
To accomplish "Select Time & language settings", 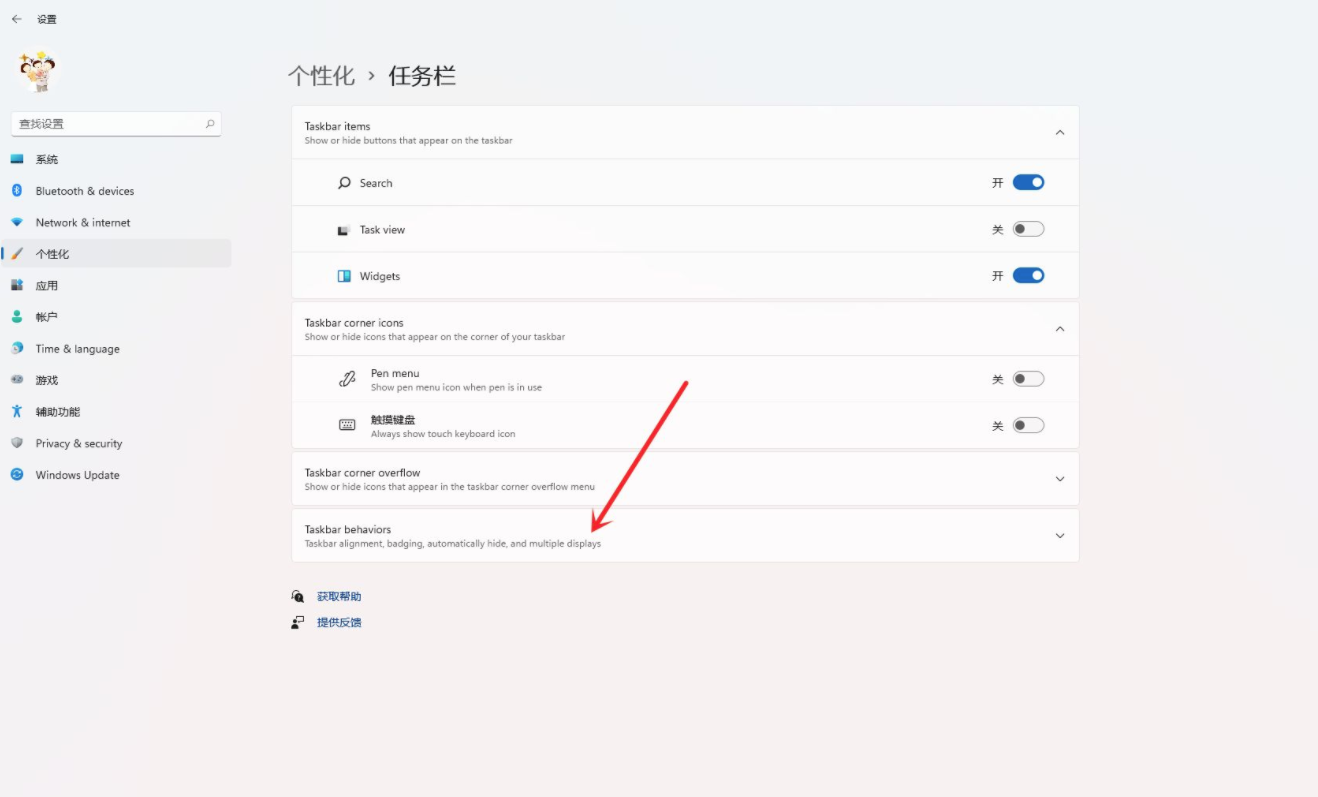I will click(75, 348).
